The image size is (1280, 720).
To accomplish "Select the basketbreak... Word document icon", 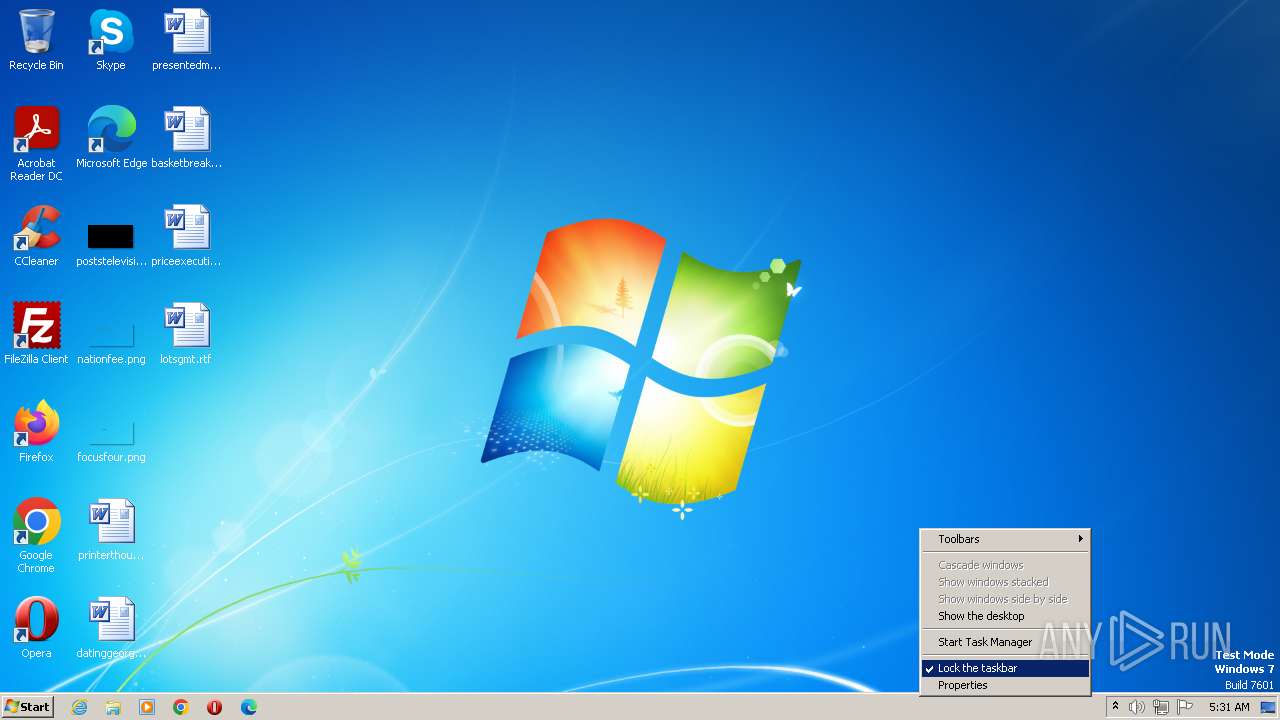I will click(186, 138).
